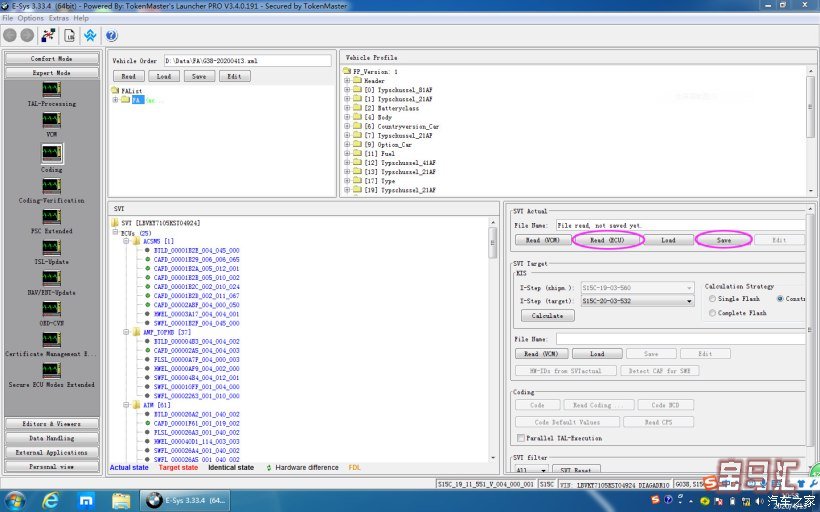
Task: Click the Calculate button
Action: (548, 316)
